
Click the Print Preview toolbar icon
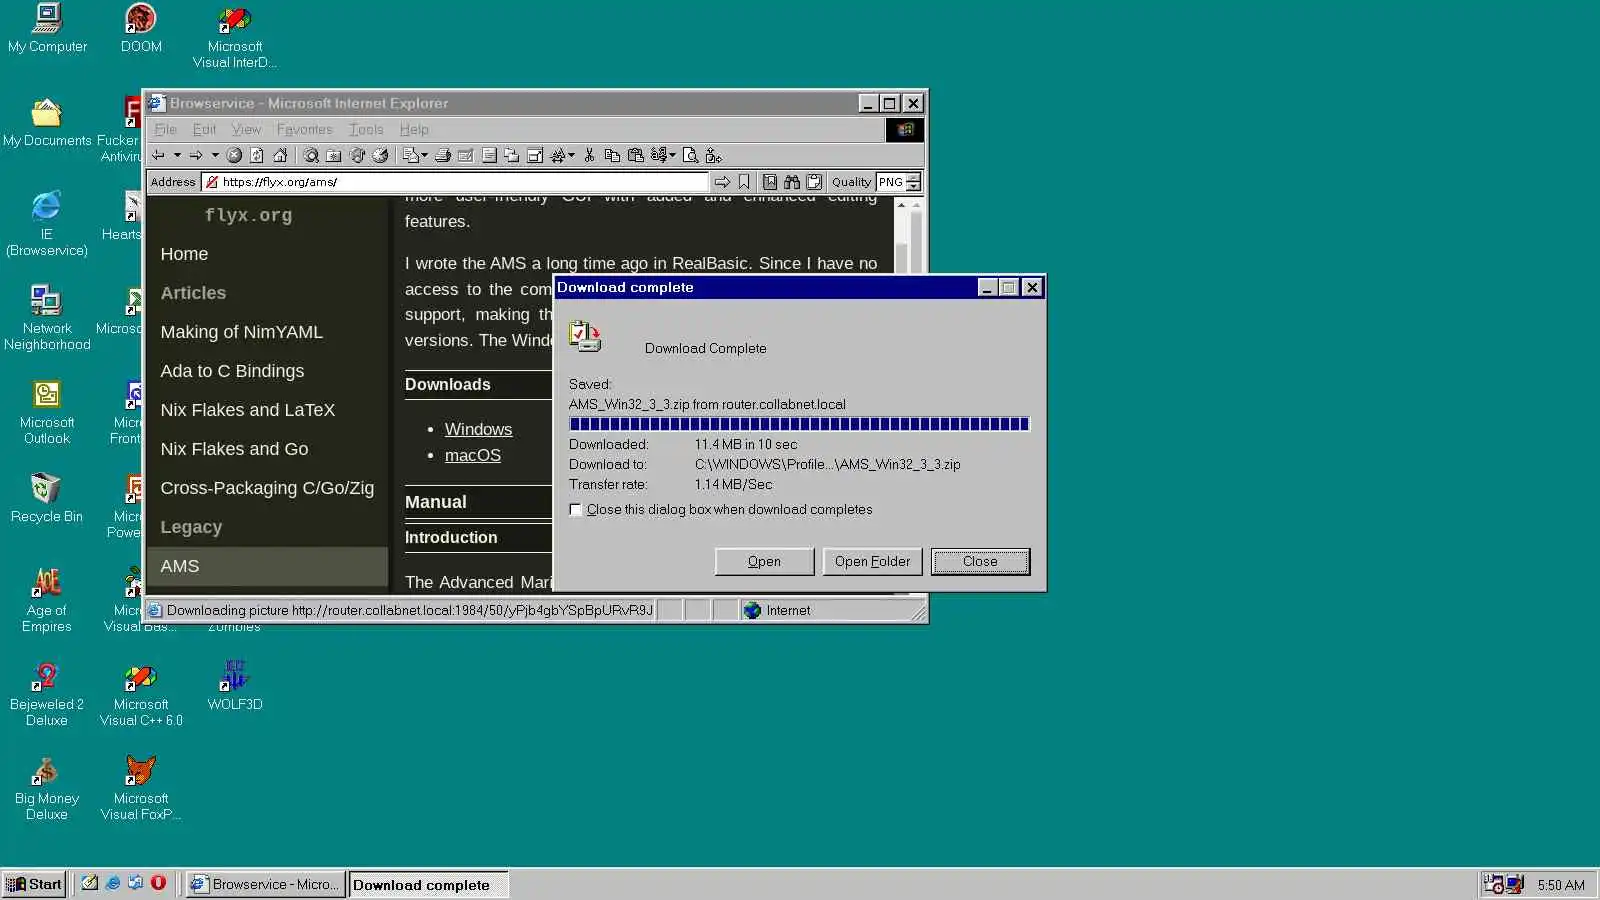690,155
